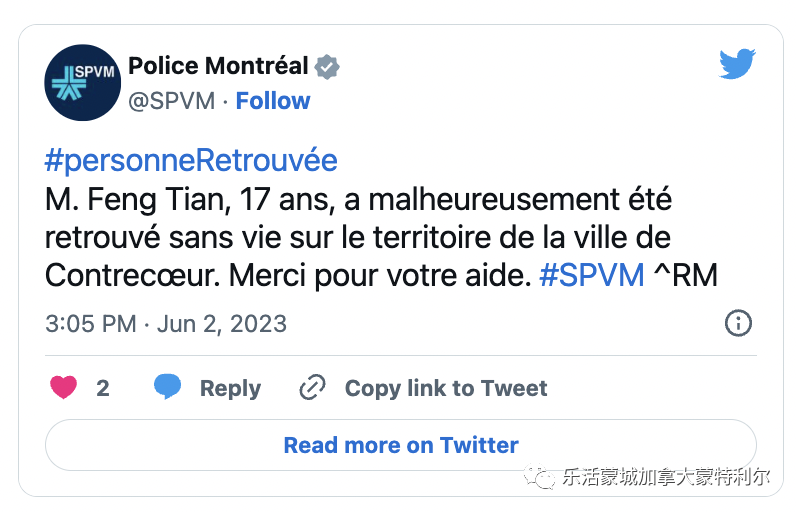Click the WeChat watermark icon
This screenshot has height=512, width=796.
[x=540, y=476]
